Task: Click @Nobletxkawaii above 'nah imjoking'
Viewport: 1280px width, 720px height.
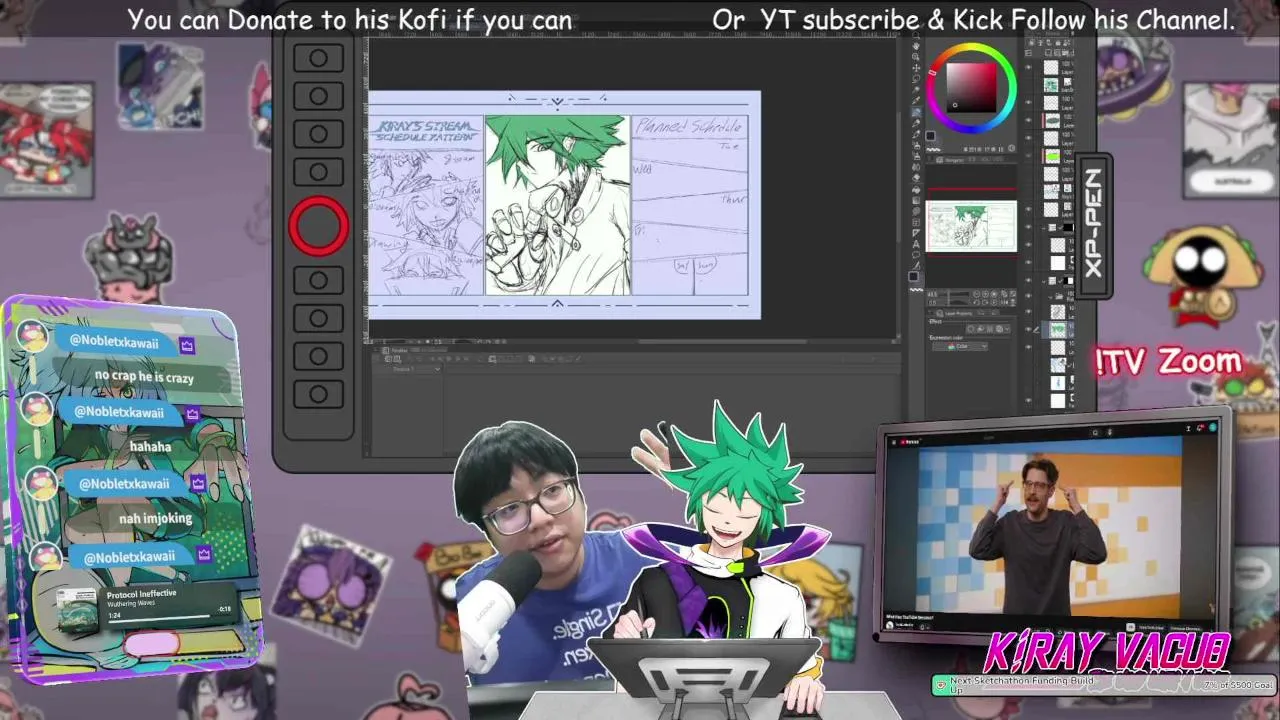Action: pos(124,483)
